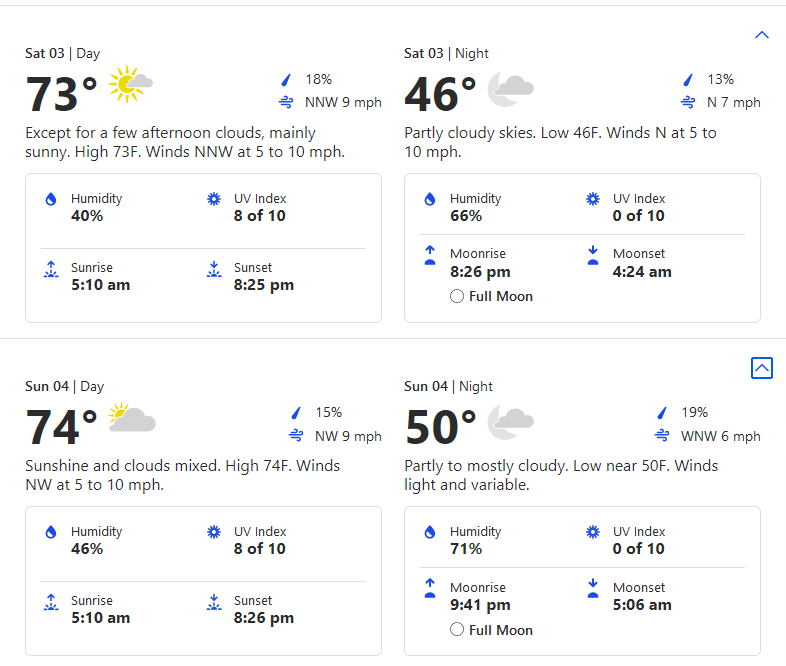Select the Sun 04 Night heading
The height and width of the screenshot is (666, 786).
pyautogui.click(x=448, y=386)
